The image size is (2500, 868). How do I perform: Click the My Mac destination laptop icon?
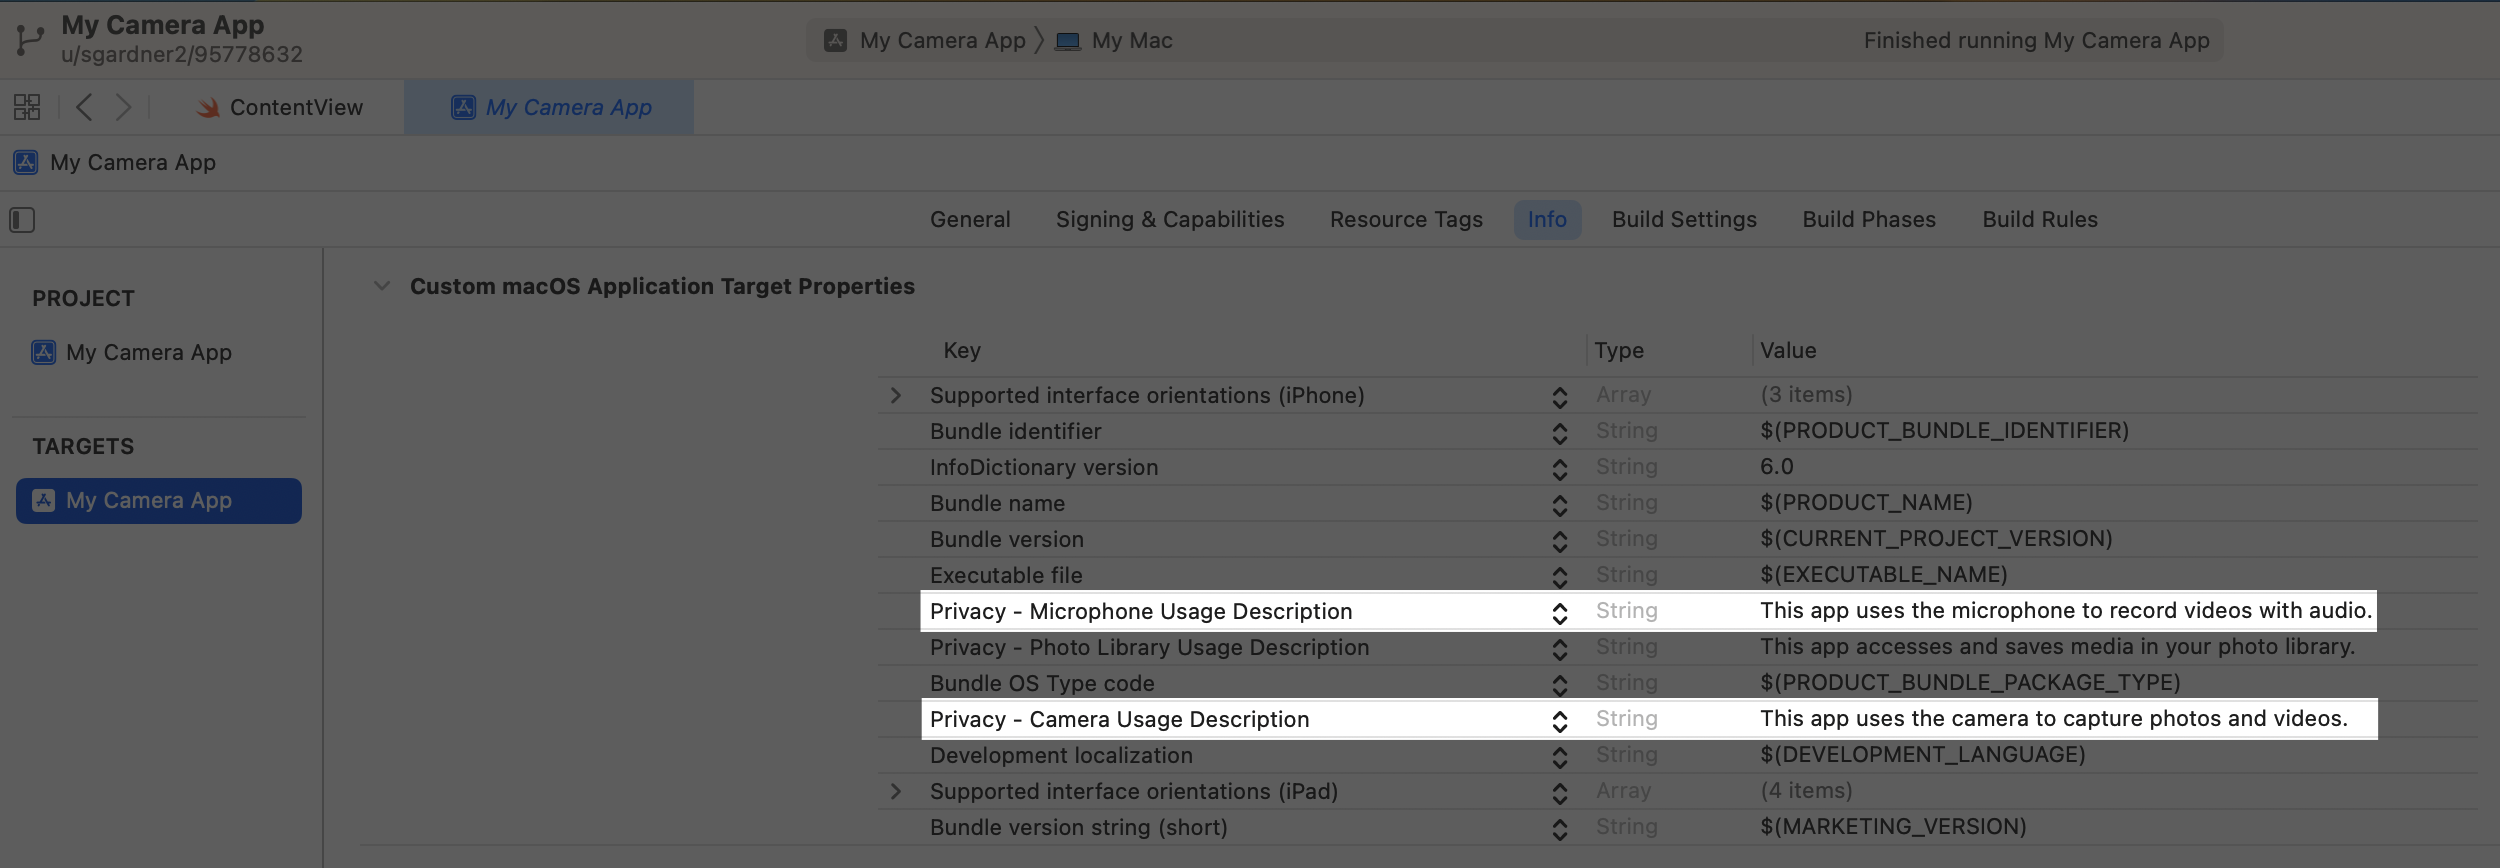[1068, 41]
